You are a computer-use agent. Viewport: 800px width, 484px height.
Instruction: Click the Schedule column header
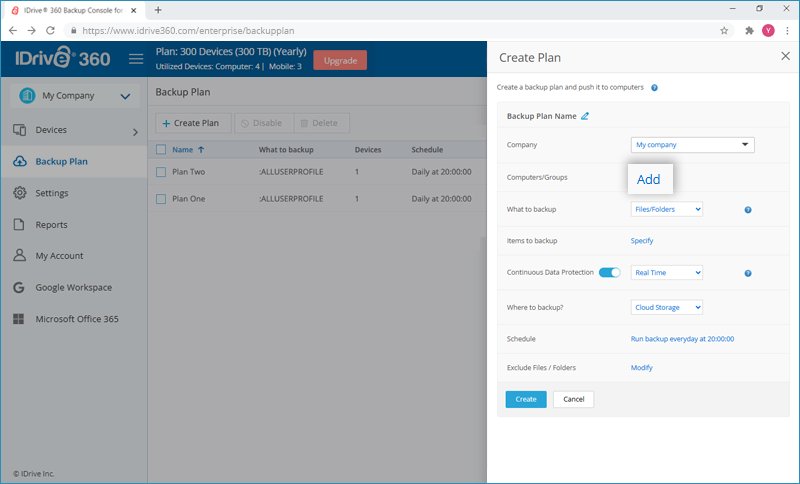pyautogui.click(x=427, y=149)
